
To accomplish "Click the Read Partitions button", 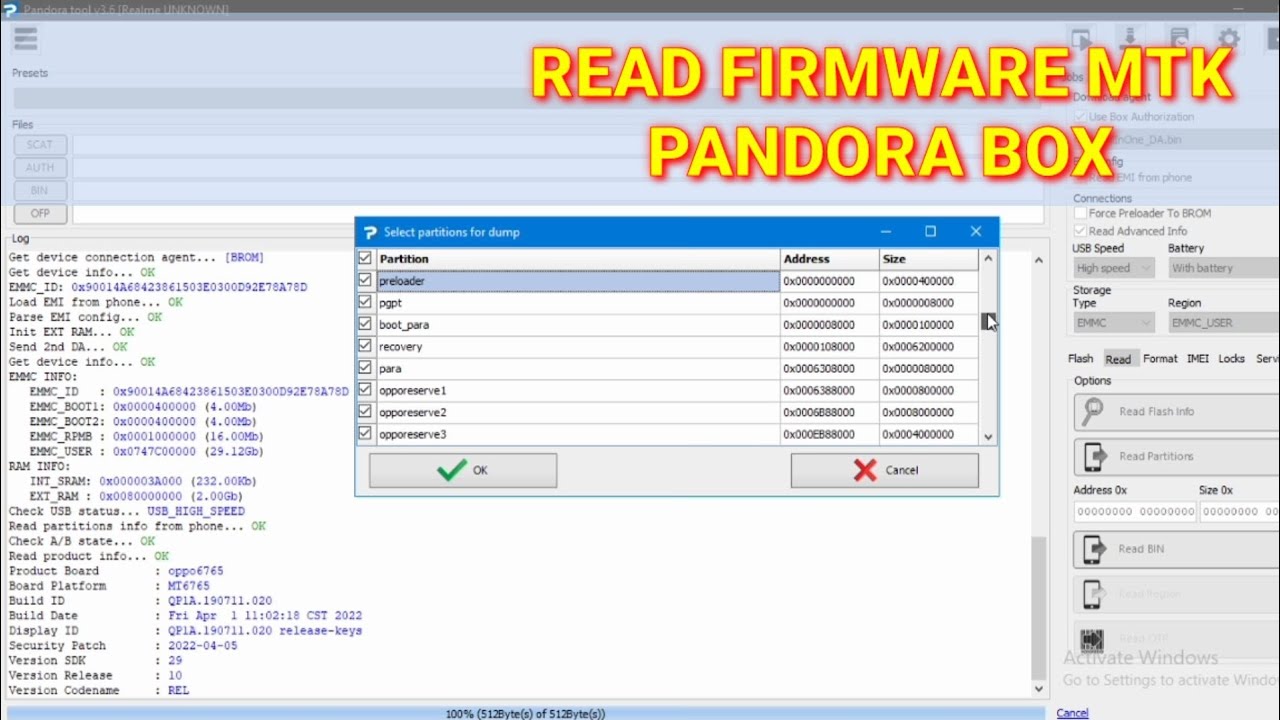I will (1176, 456).
